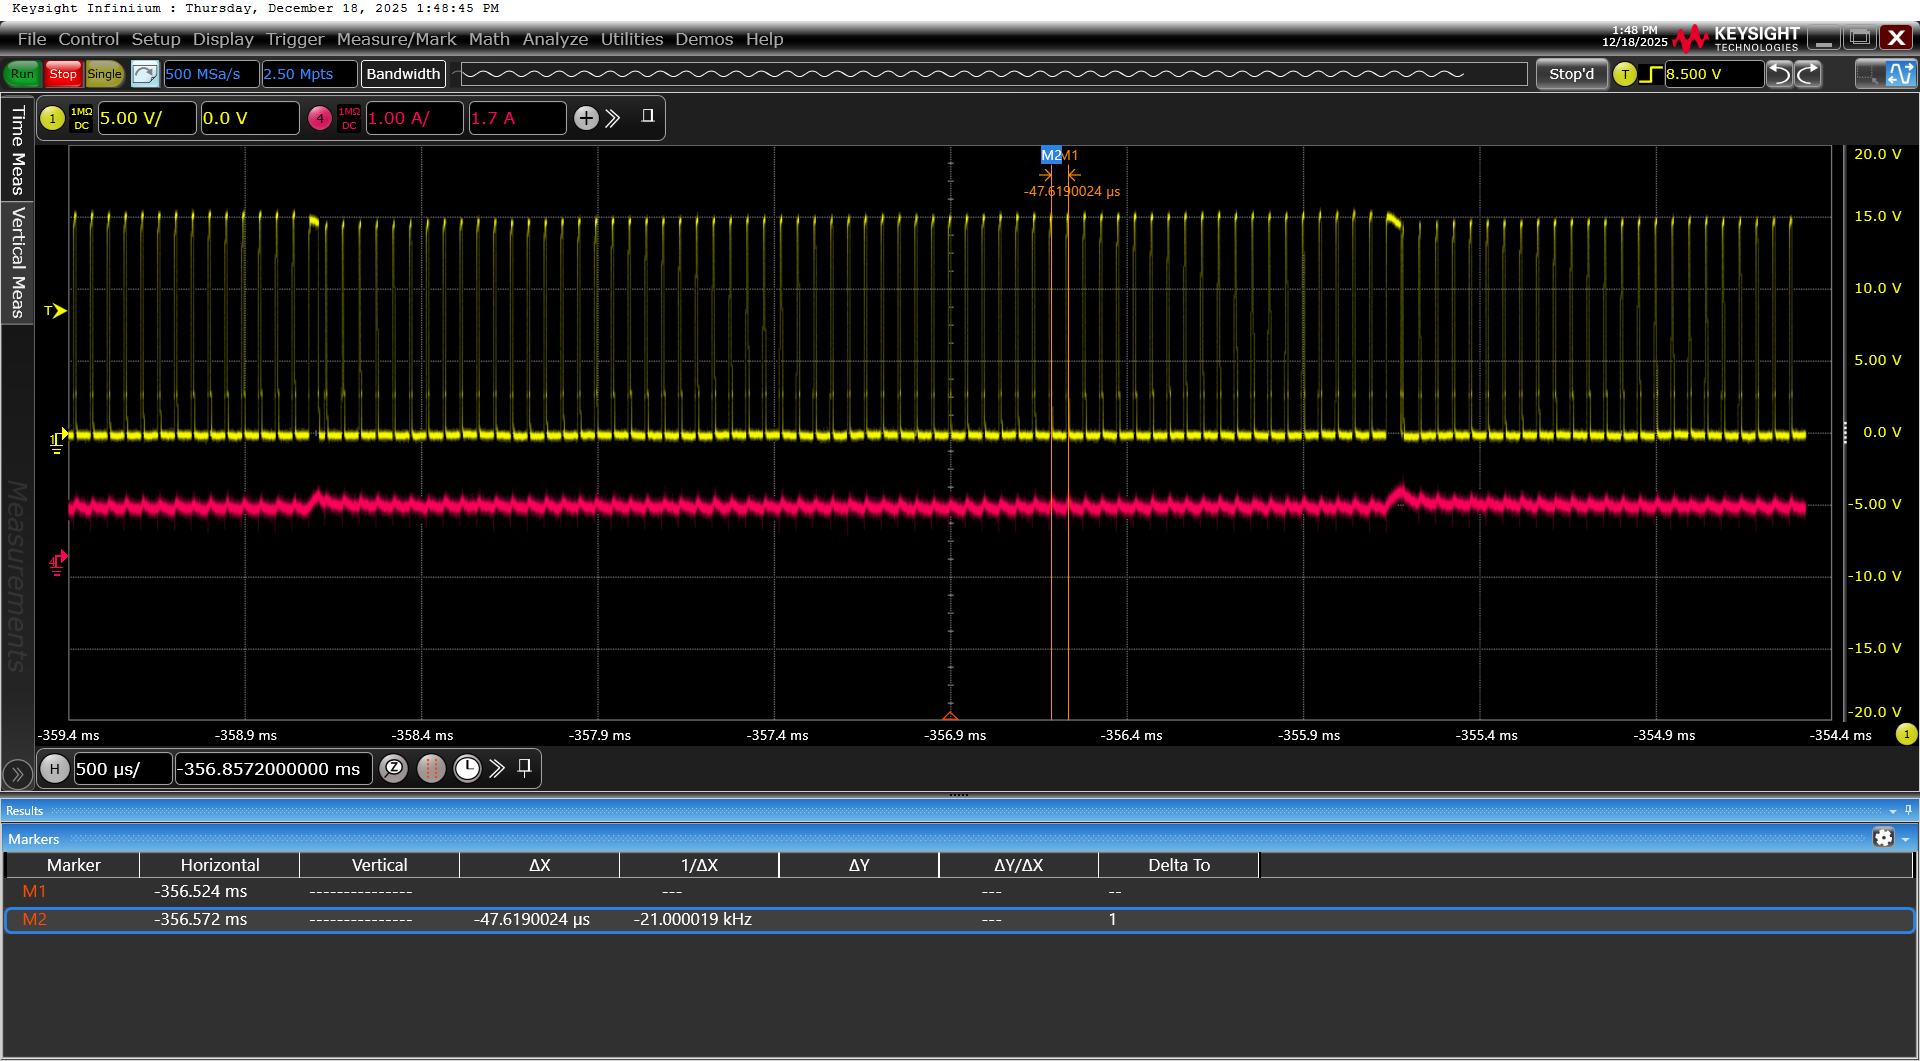Click the orange dotted reference lines icon

[x=431, y=769]
